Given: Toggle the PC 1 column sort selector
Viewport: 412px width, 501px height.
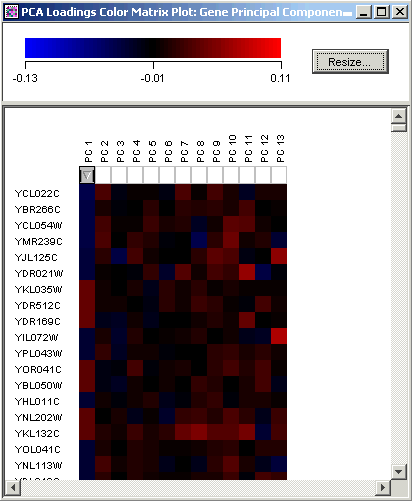Looking at the screenshot, I should pos(87,175).
